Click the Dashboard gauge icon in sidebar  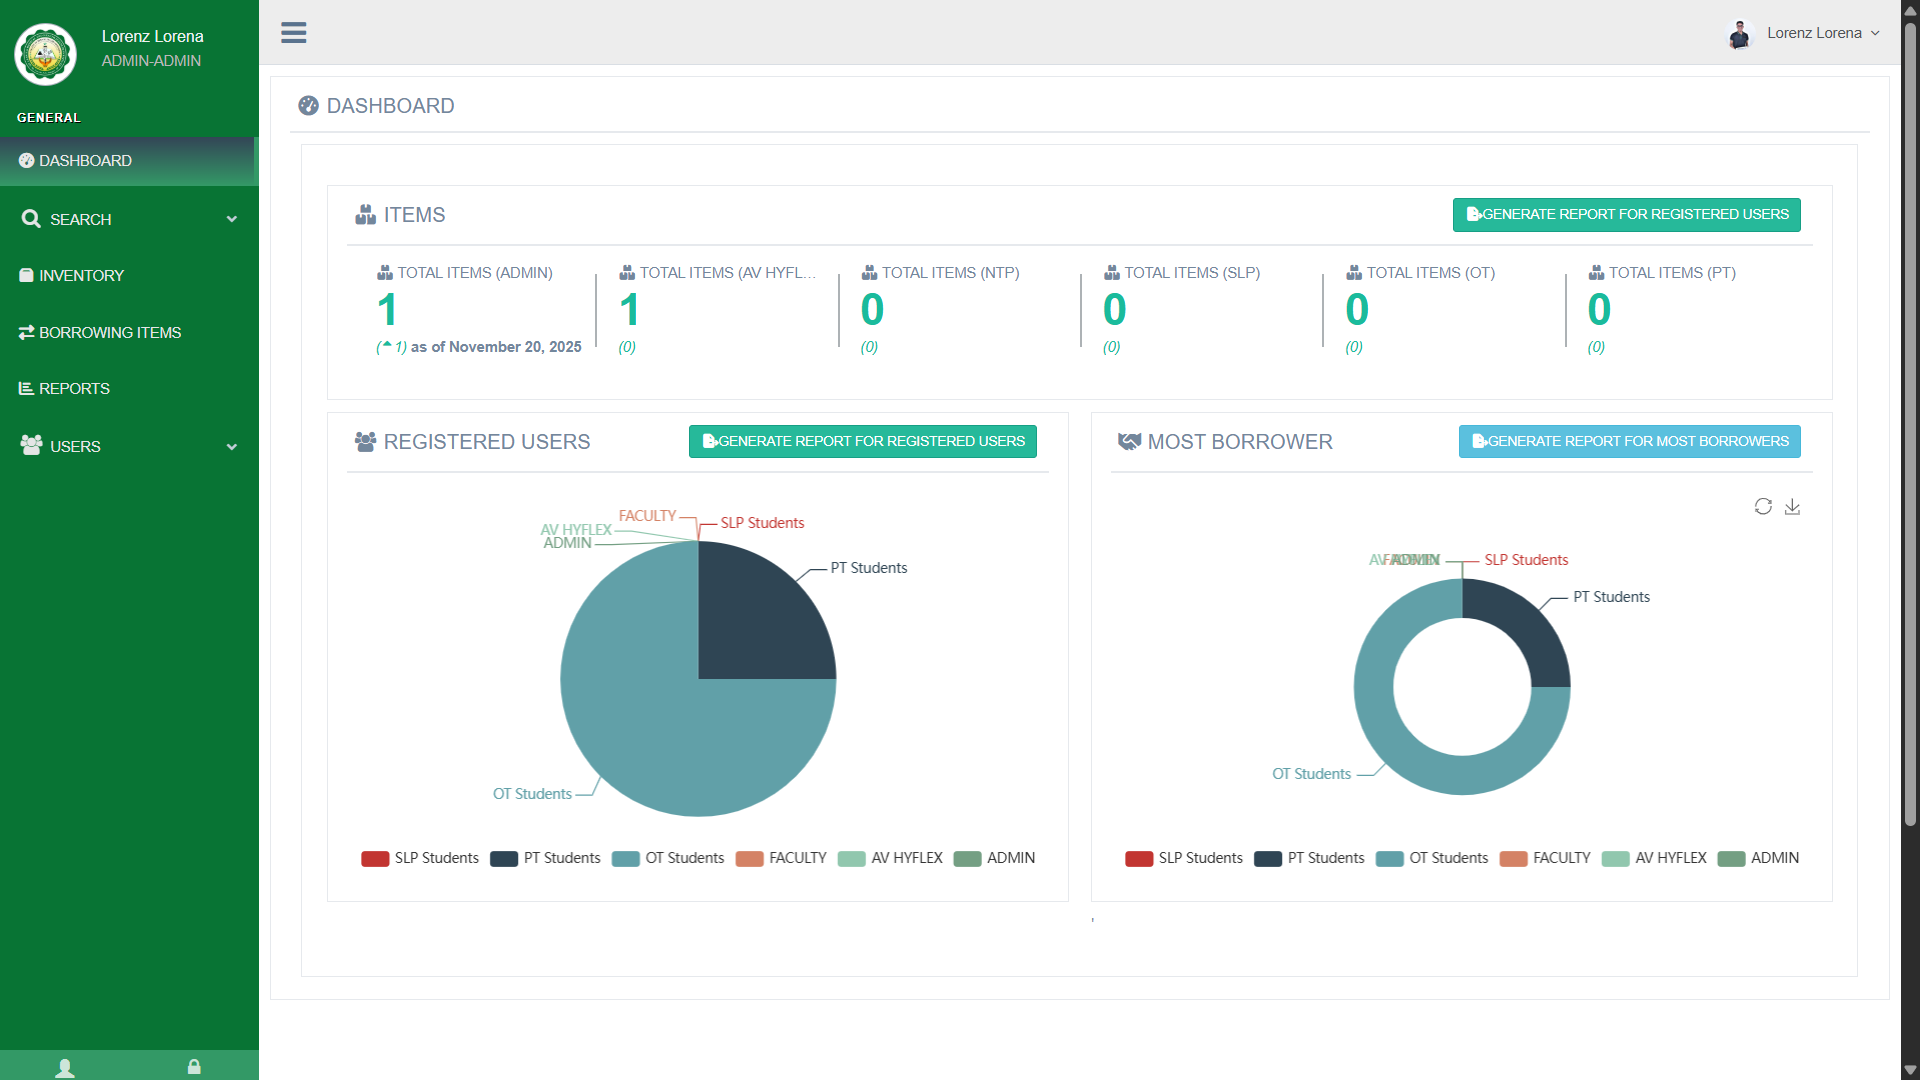(x=26, y=161)
